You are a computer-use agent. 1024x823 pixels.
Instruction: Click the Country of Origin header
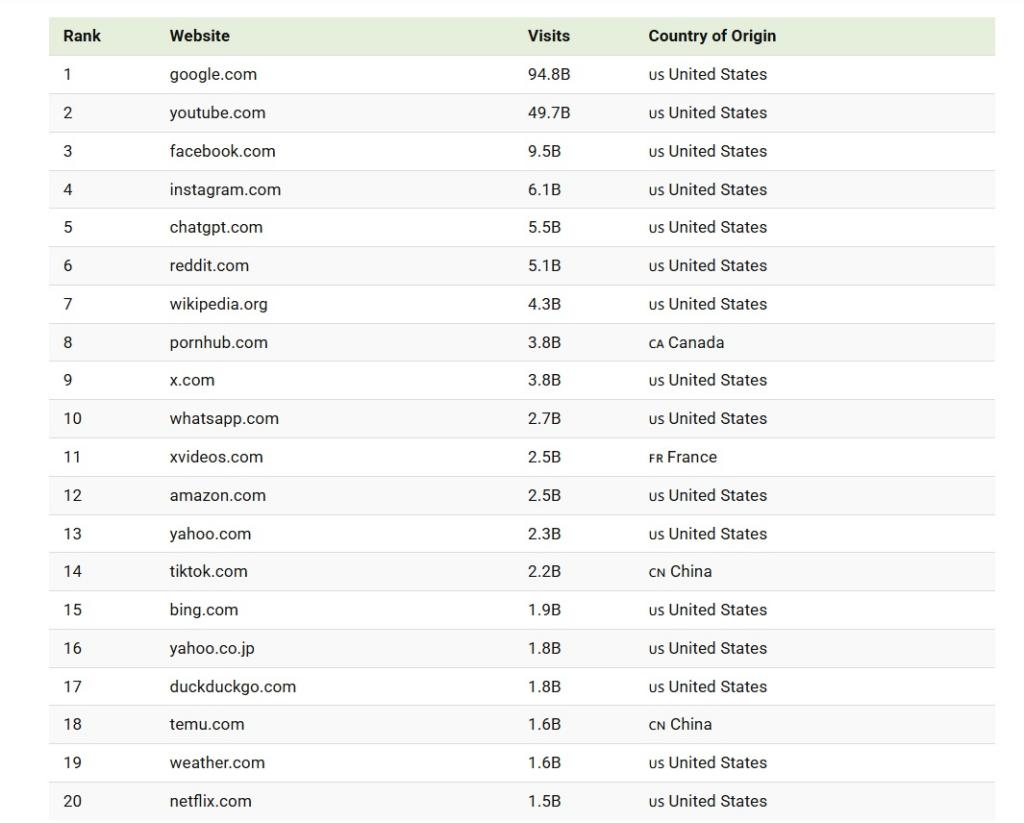pos(711,36)
